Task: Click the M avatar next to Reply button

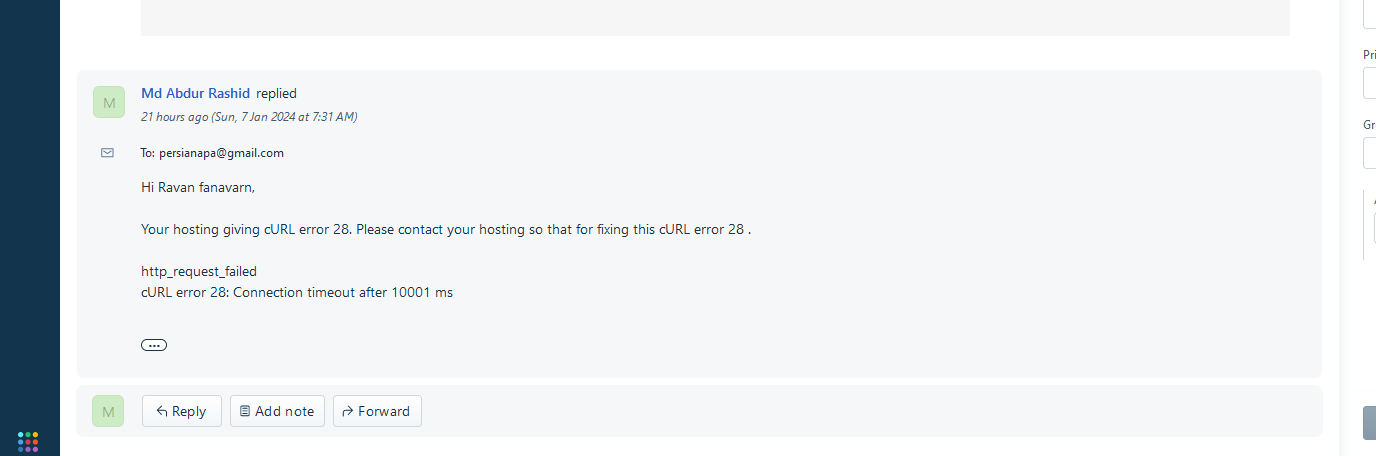Action: click(108, 411)
